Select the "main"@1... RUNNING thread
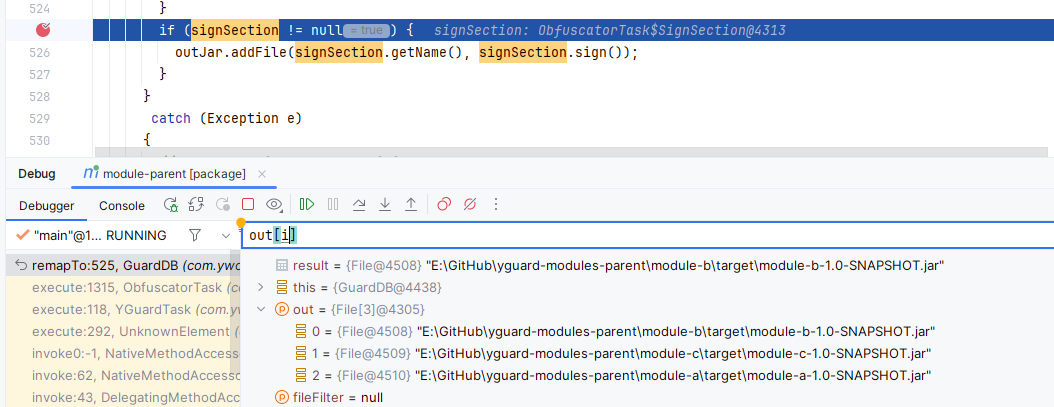This screenshot has width=1054, height=407. [x=99, y=235]
